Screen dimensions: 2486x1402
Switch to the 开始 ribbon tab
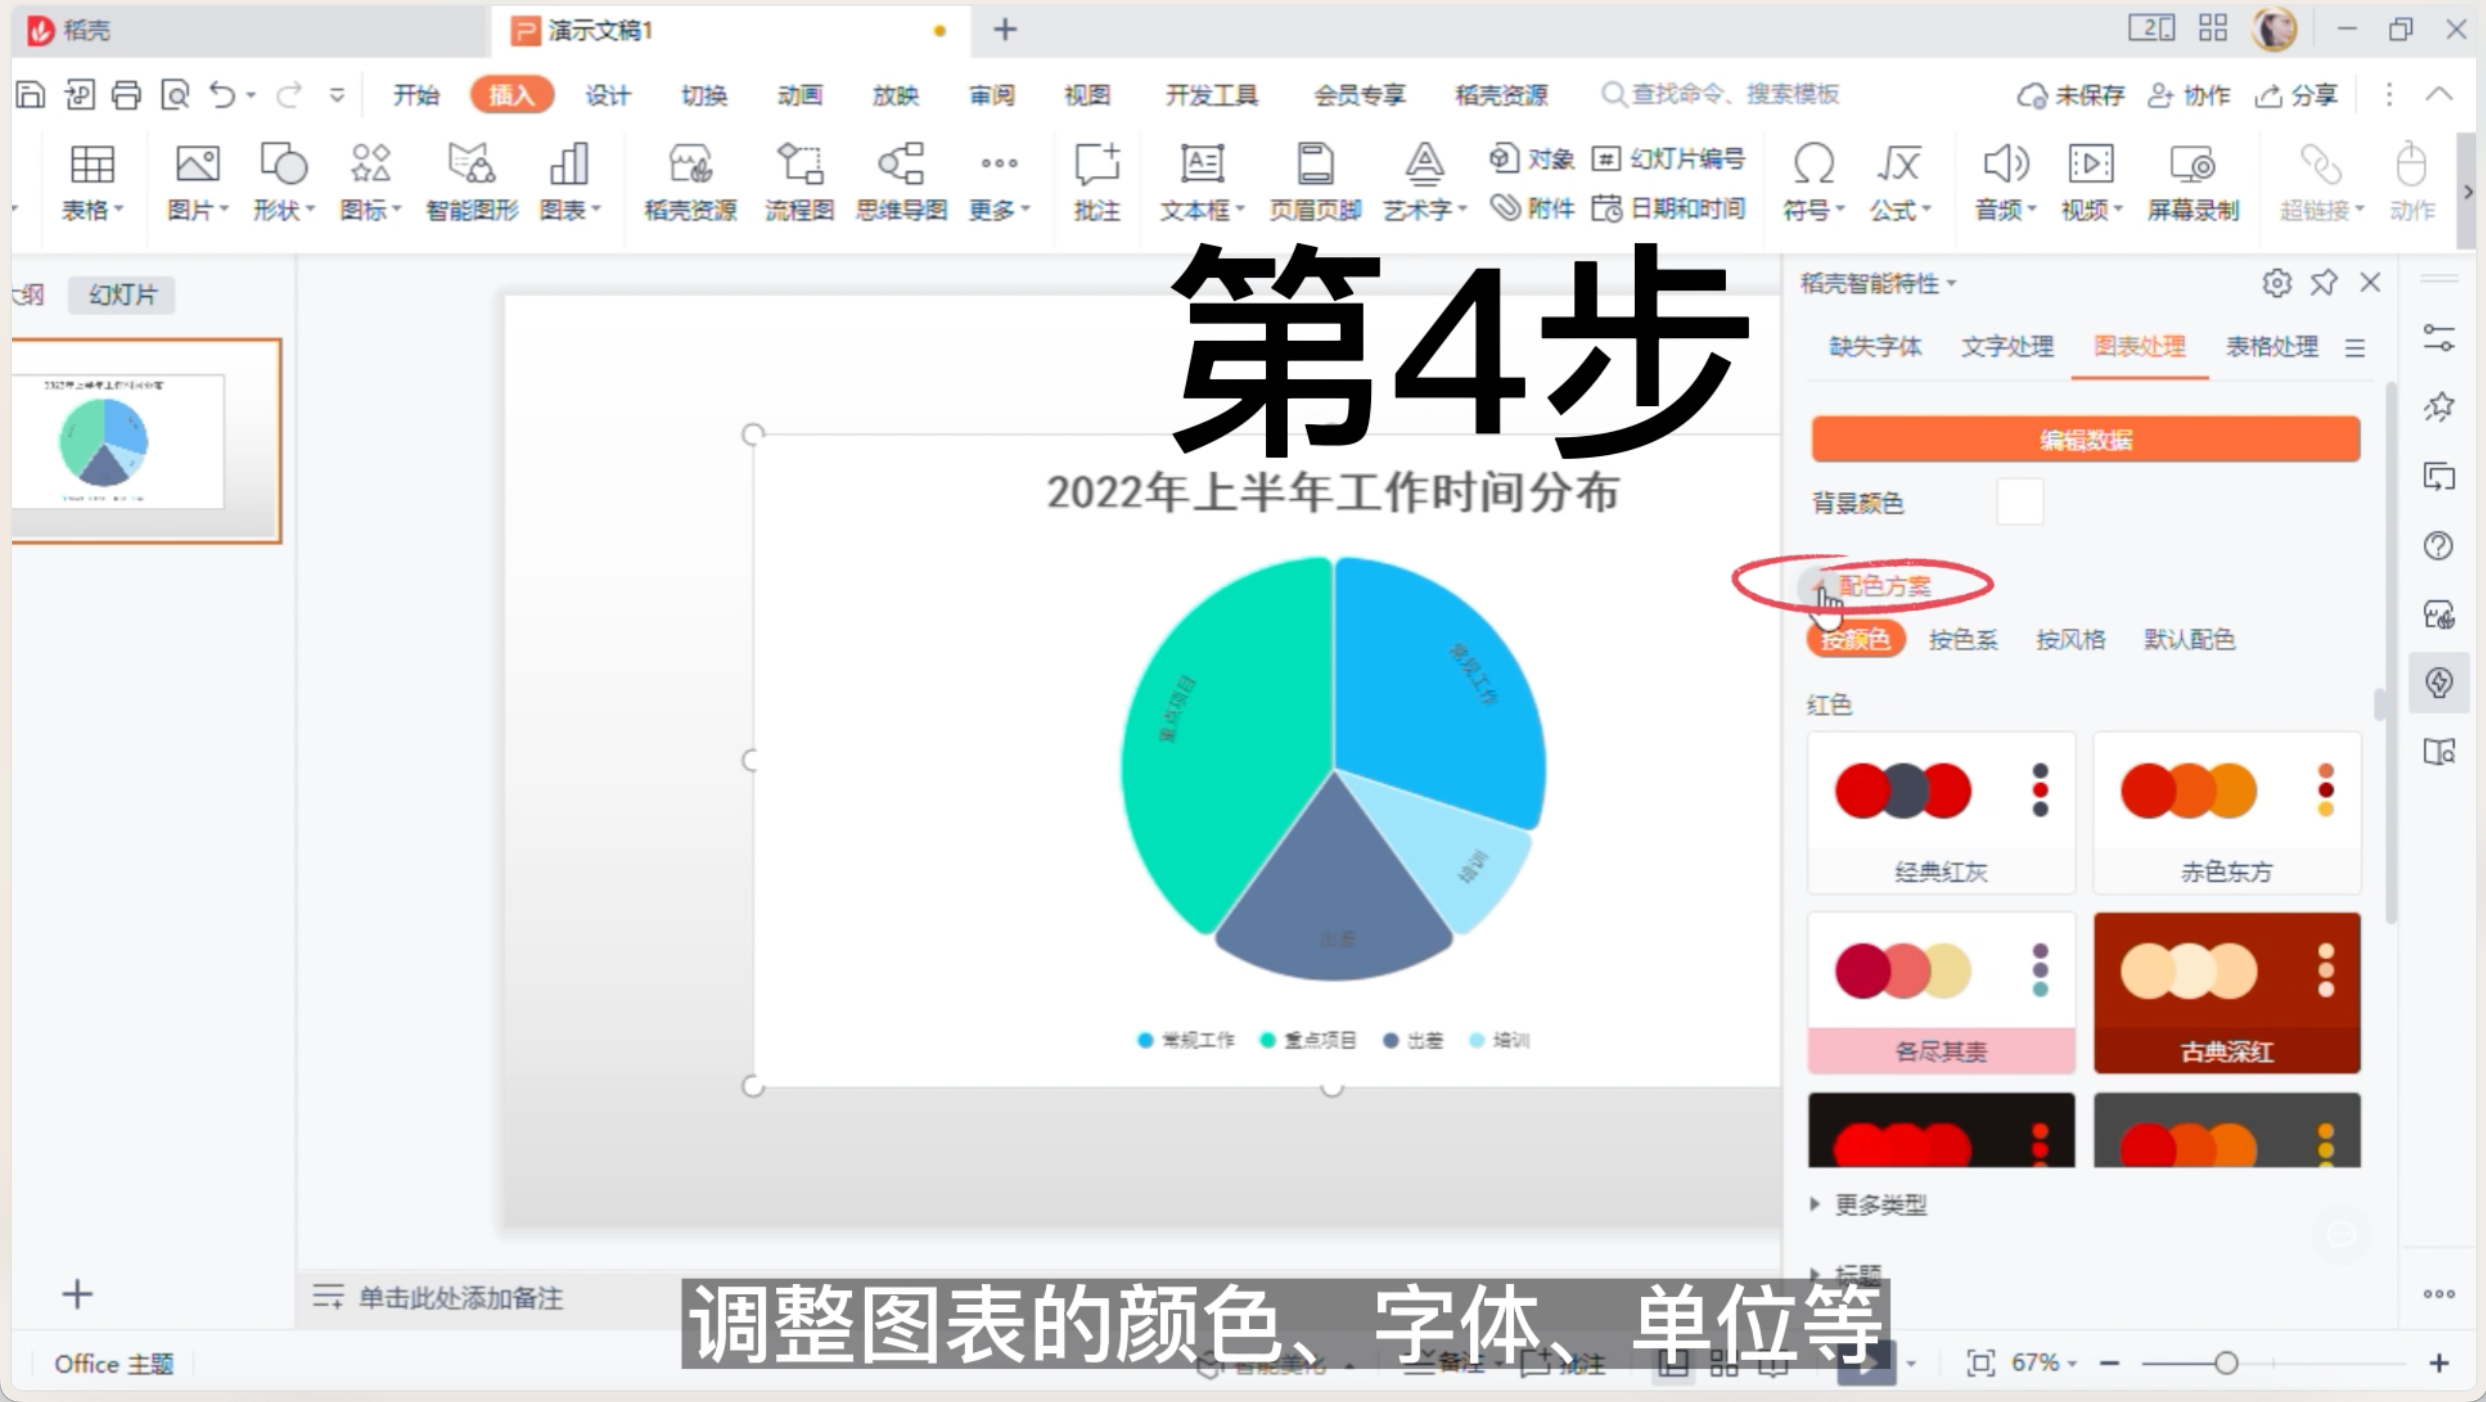coord(416,95)
